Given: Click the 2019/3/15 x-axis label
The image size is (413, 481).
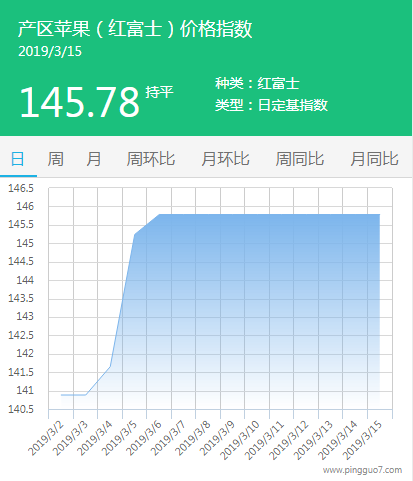Looking at the screenshot, I should click(x=362, y=440).
